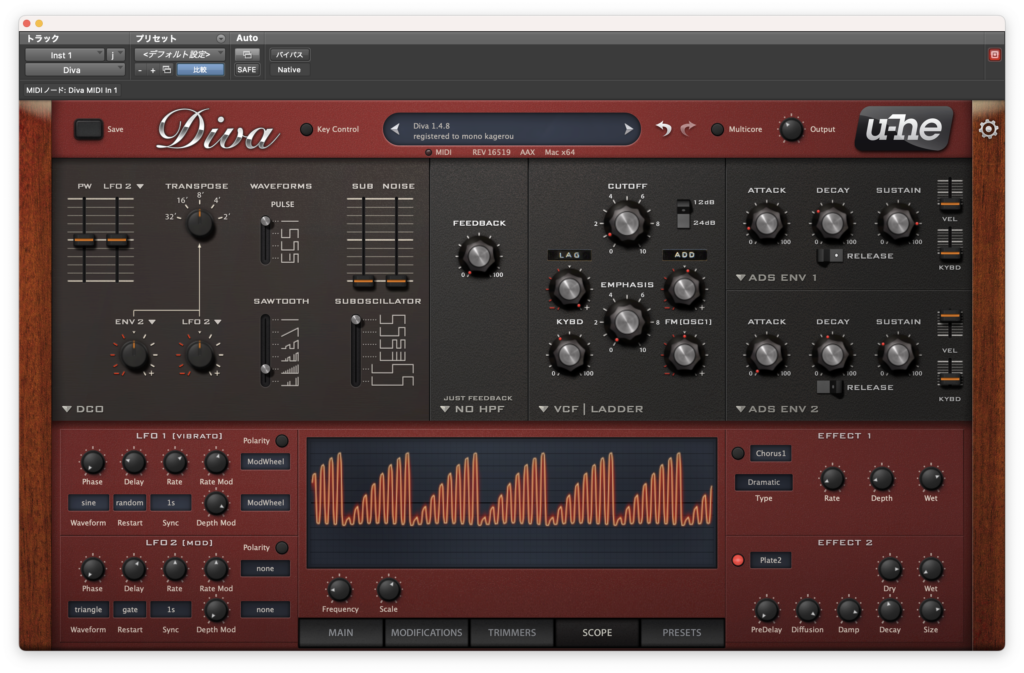Open the MODIFICATIONS tab
Screen dimensions: 1024x673
[x=426, y=633]
